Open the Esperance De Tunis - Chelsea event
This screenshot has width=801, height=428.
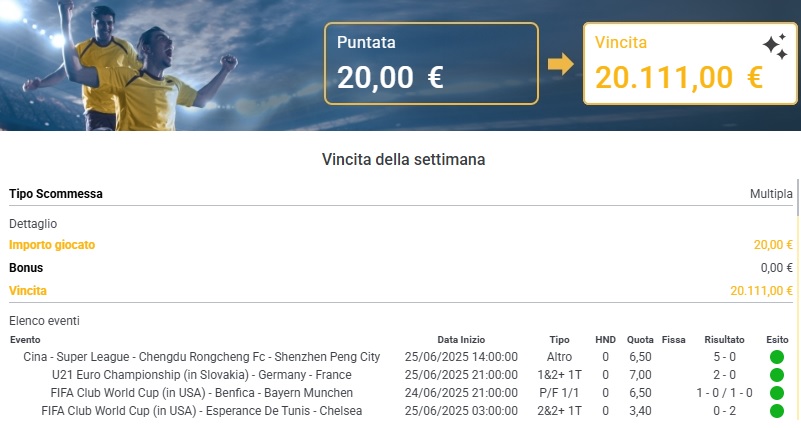click(201, 411)
